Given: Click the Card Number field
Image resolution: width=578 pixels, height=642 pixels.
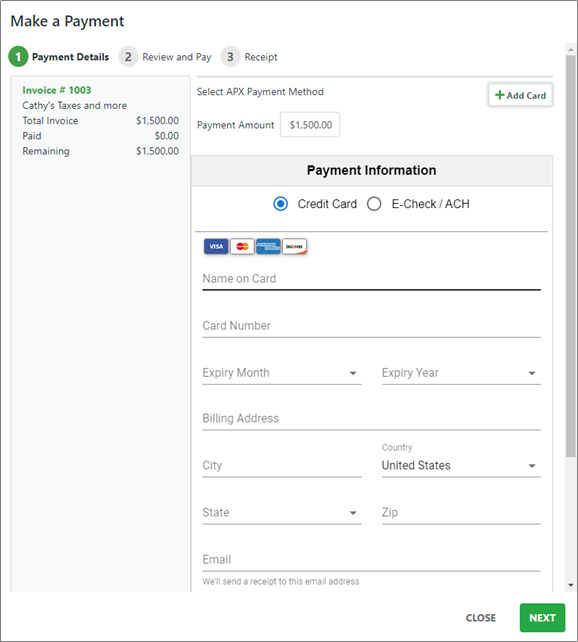Looking at the screenshot, I should pyautogui.click(x=371, y=326).
